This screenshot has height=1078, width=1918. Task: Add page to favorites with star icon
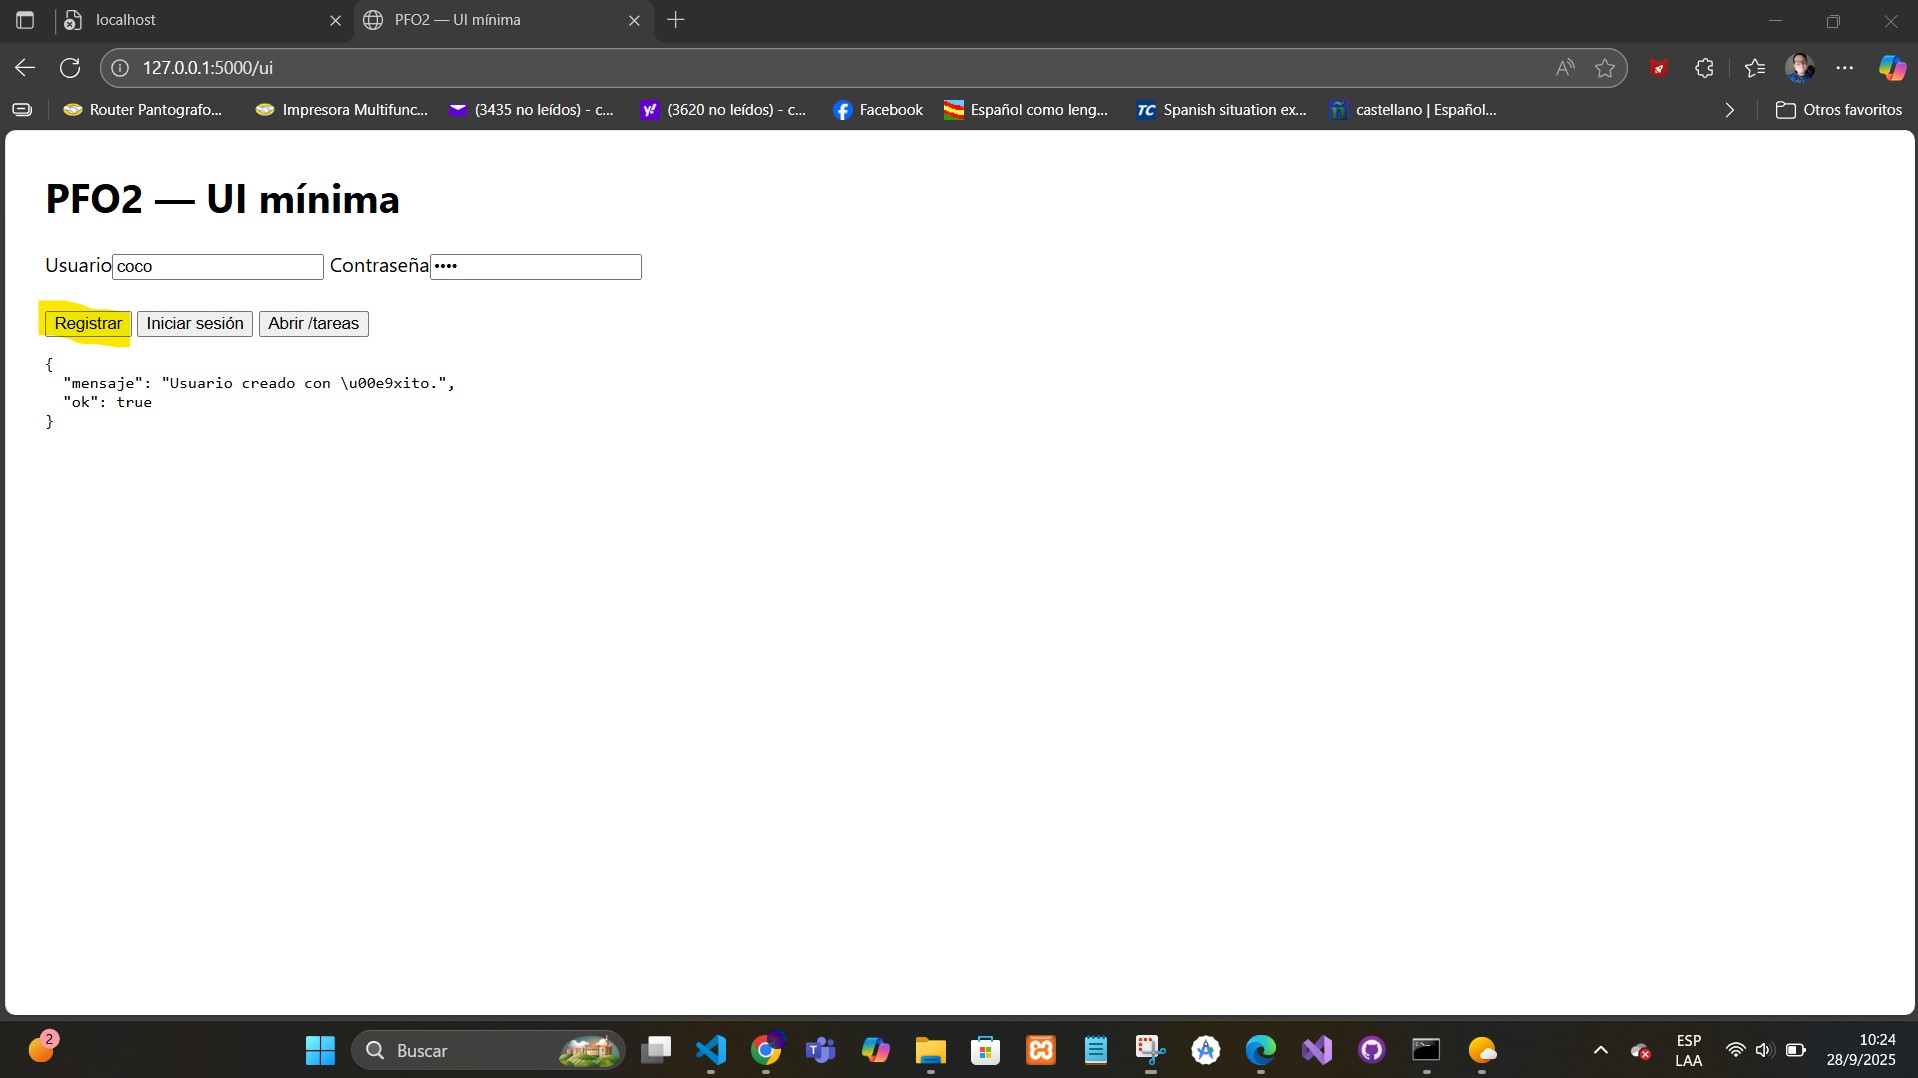click(x=1605, y=68)
